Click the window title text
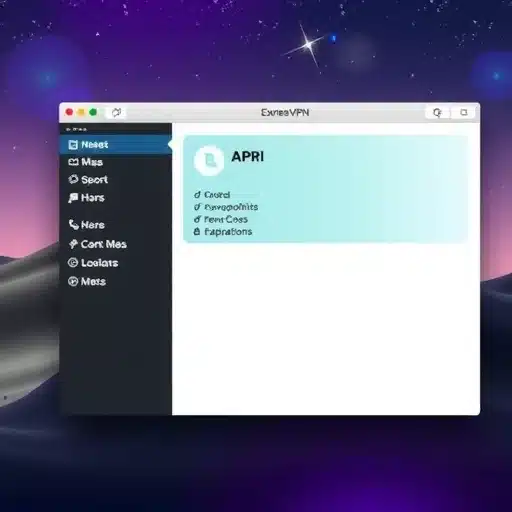This screenshot has height=512, width=512. click(x=285, y=113)
